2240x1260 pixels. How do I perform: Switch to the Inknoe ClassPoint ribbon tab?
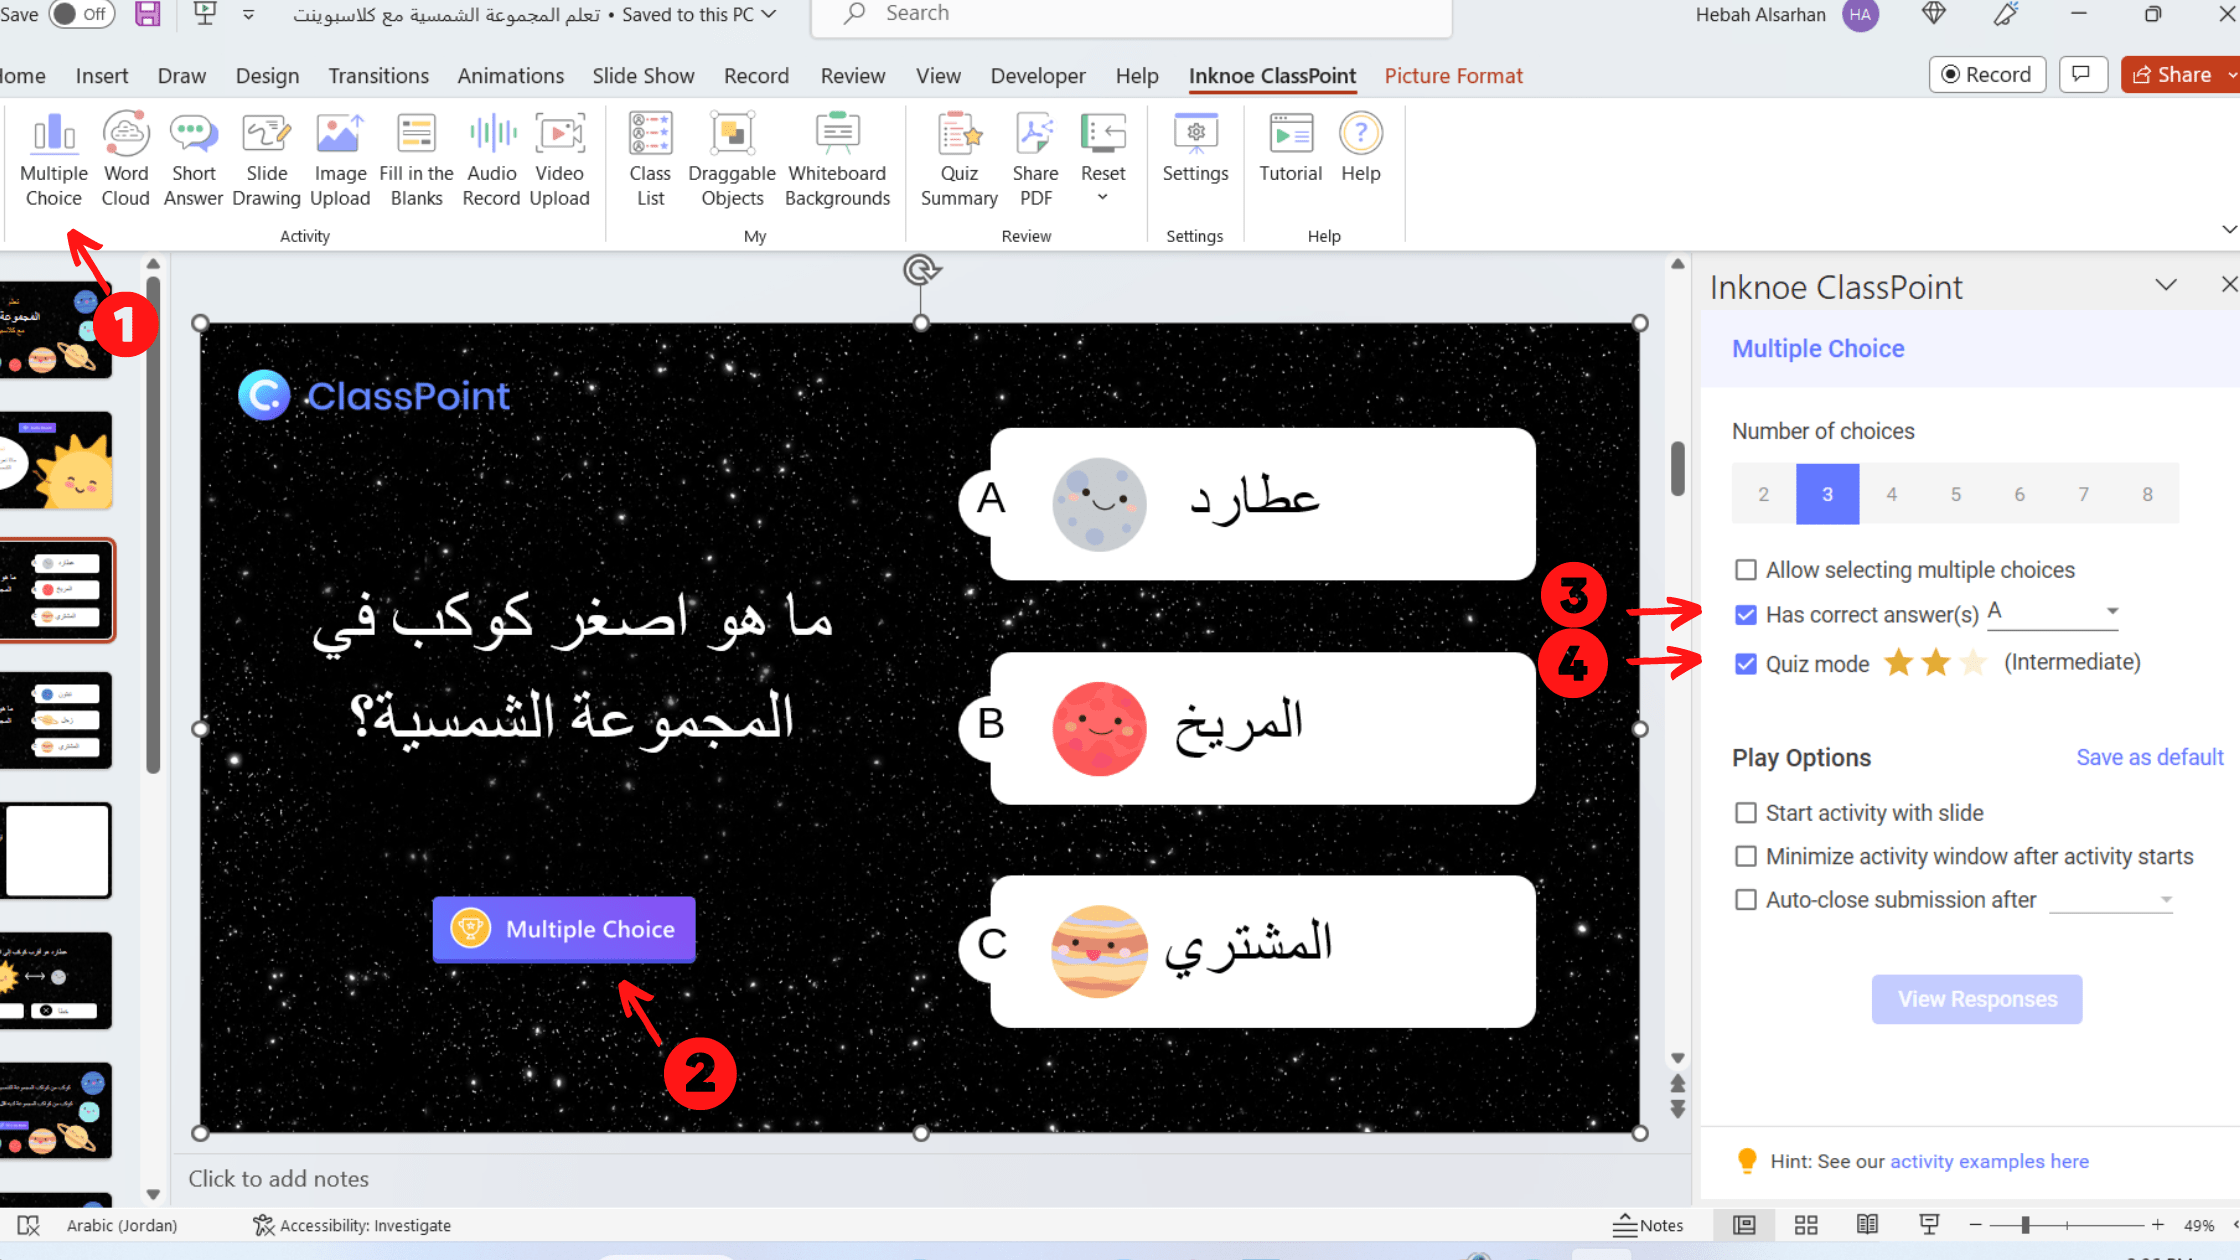point(1272,75)
